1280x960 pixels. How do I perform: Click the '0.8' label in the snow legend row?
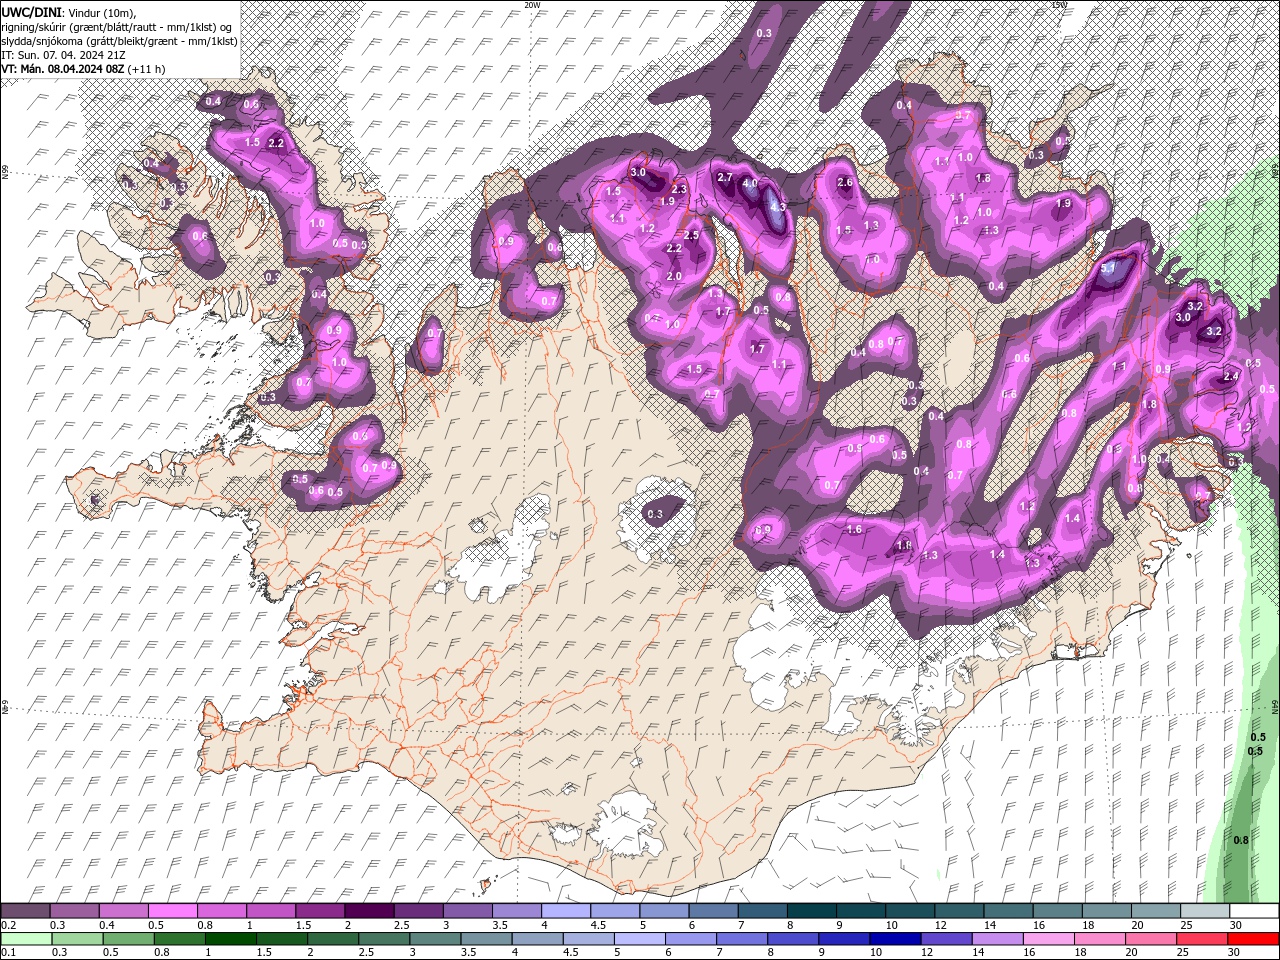[x=205, y=925]
